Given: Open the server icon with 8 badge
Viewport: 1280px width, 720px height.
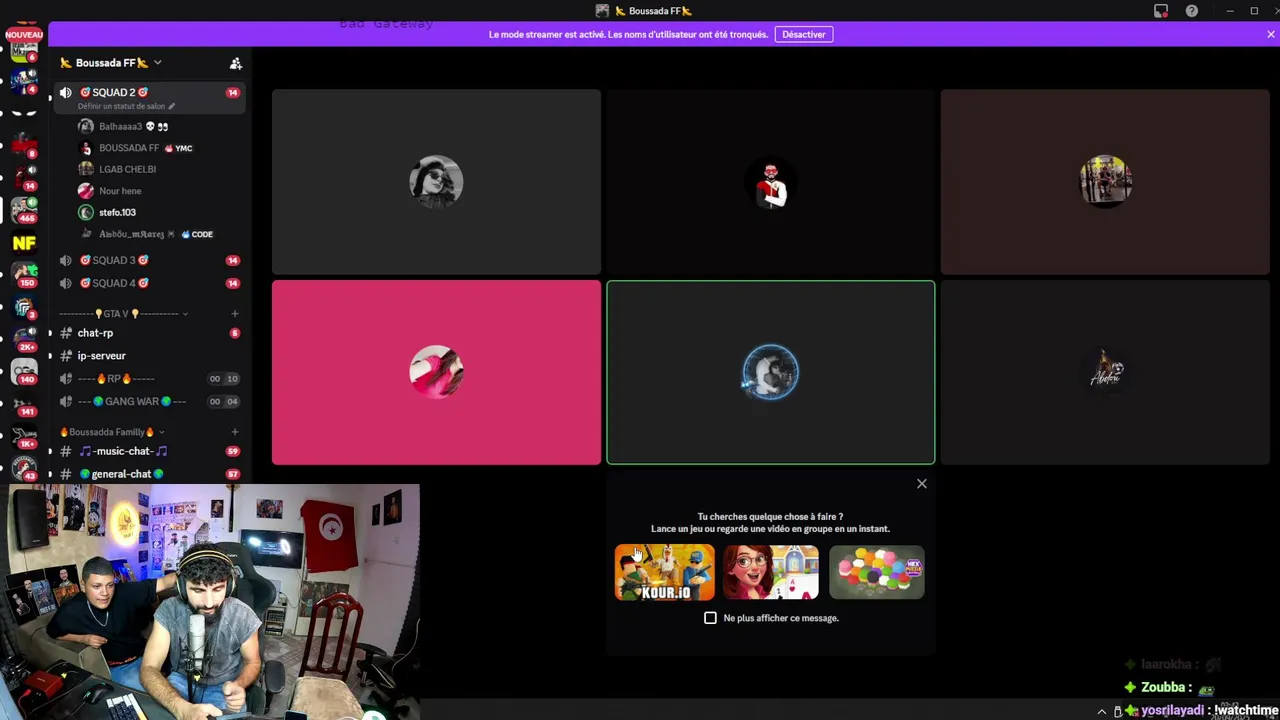Looking at the screenshot, I should 24,145.
